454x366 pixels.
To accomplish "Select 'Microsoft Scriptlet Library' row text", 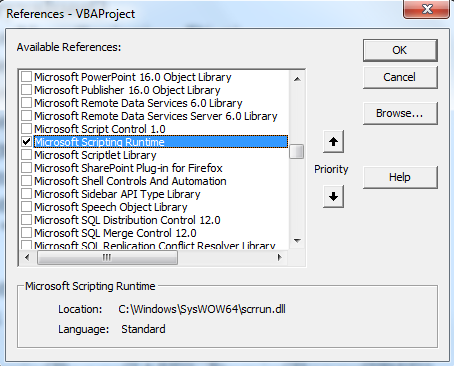I will tap(95, 155).
